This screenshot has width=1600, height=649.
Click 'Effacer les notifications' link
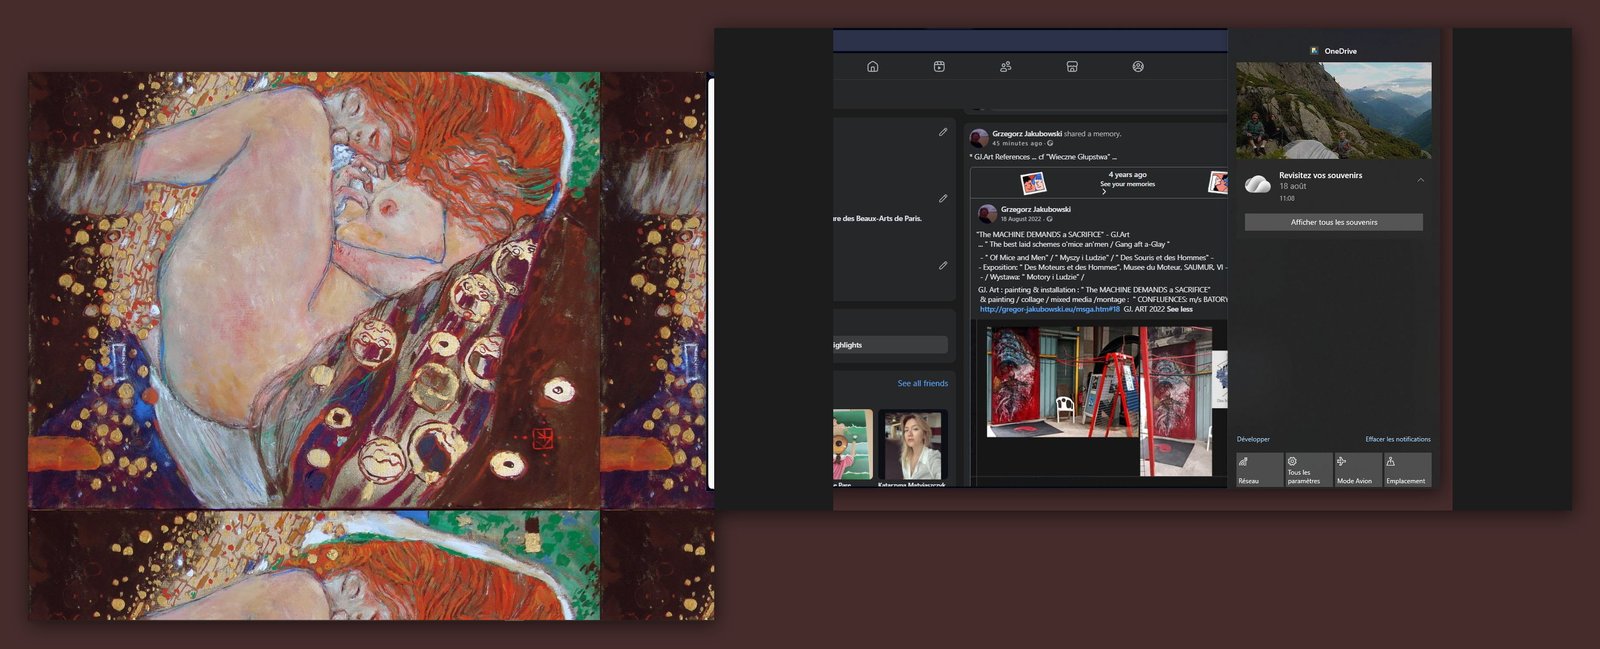[x=1398, y=439]
